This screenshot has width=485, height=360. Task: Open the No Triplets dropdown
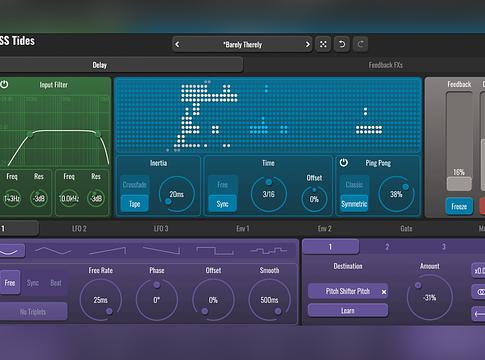[x=33, y=312]
